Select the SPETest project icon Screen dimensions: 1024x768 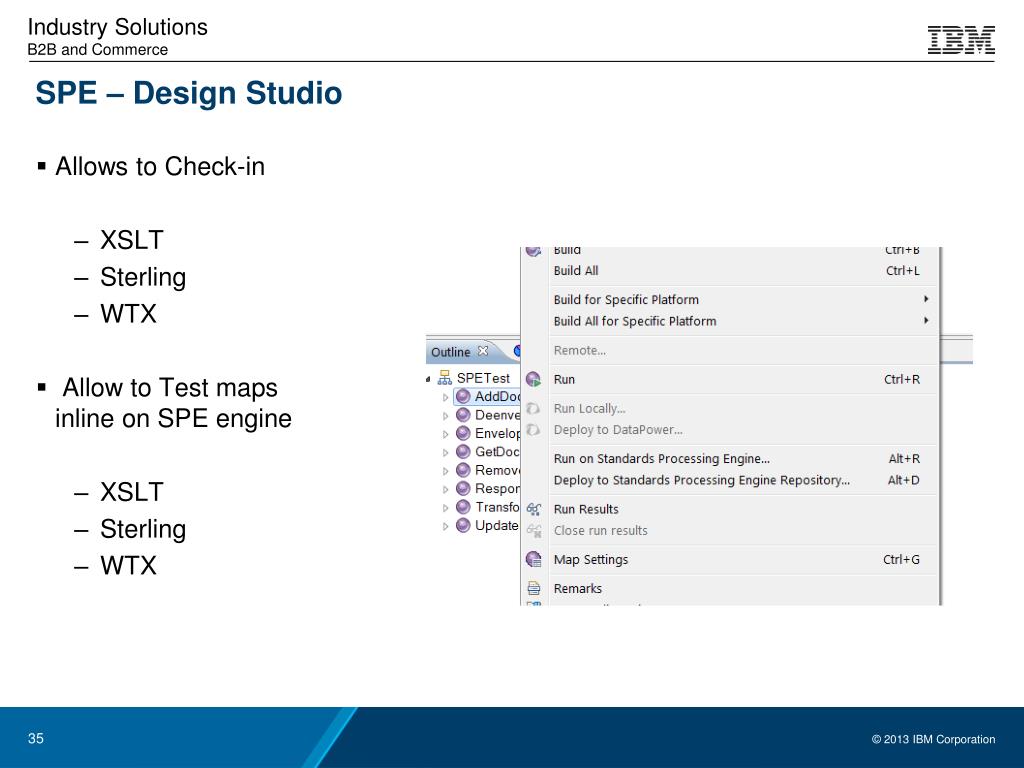[x=445, y=377]
